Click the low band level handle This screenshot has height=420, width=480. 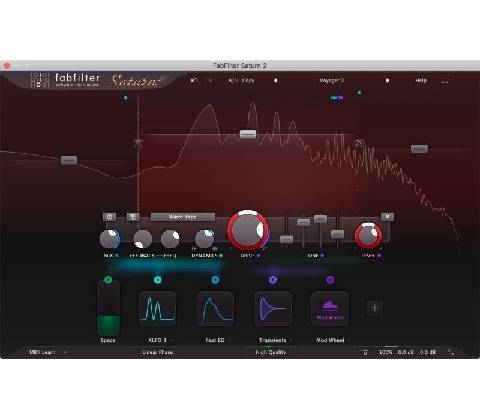point(69,161)
